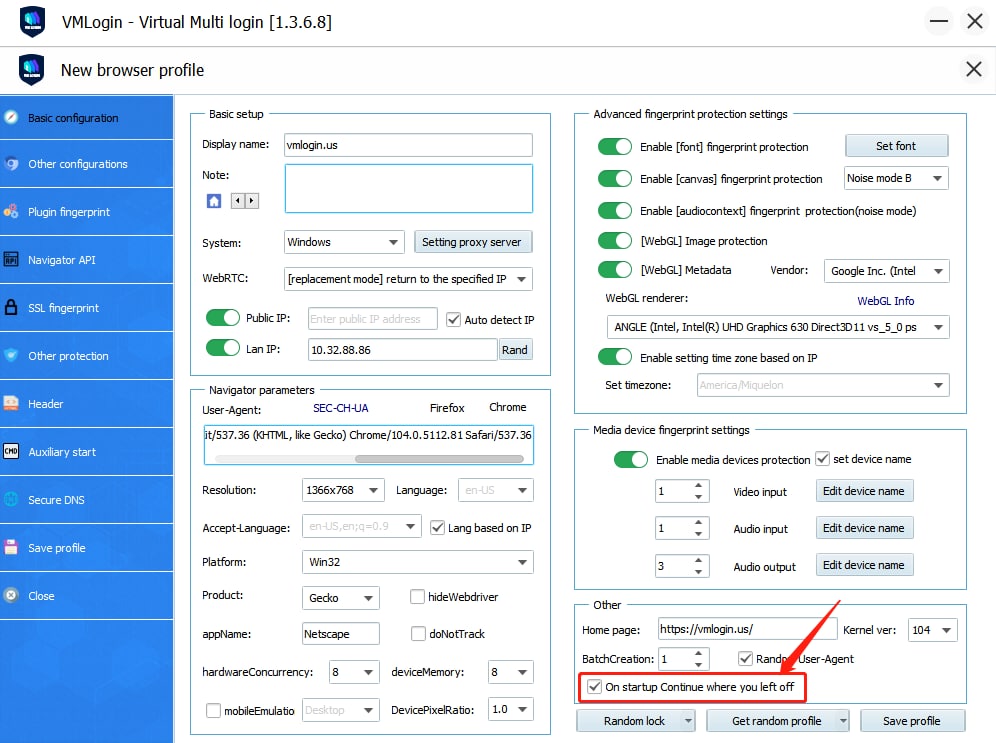Click the Auxiliary start CMD icon
996x743 pixels.
(11, 452)
